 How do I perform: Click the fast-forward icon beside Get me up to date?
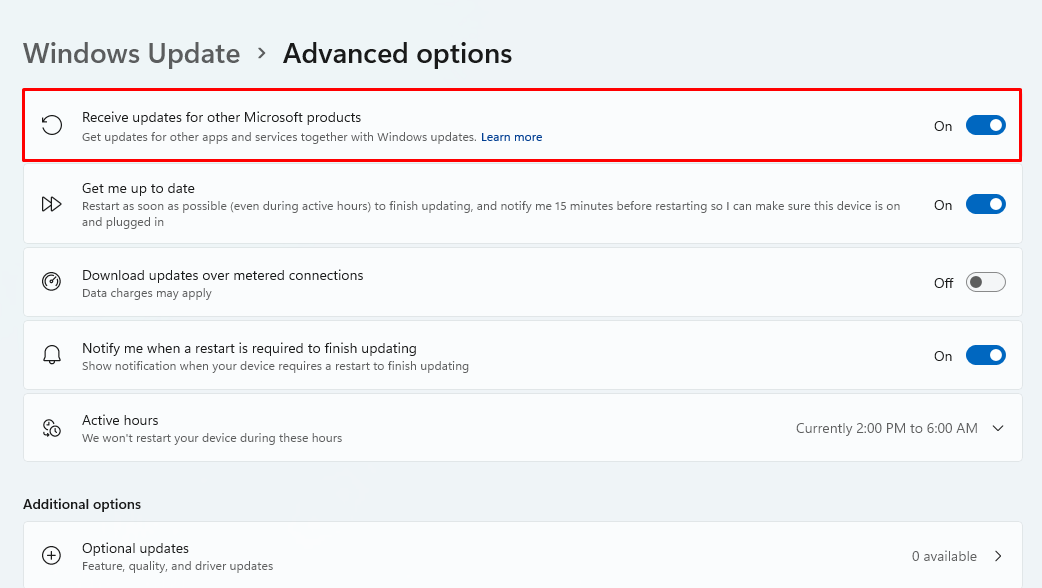tap(52, 204)
